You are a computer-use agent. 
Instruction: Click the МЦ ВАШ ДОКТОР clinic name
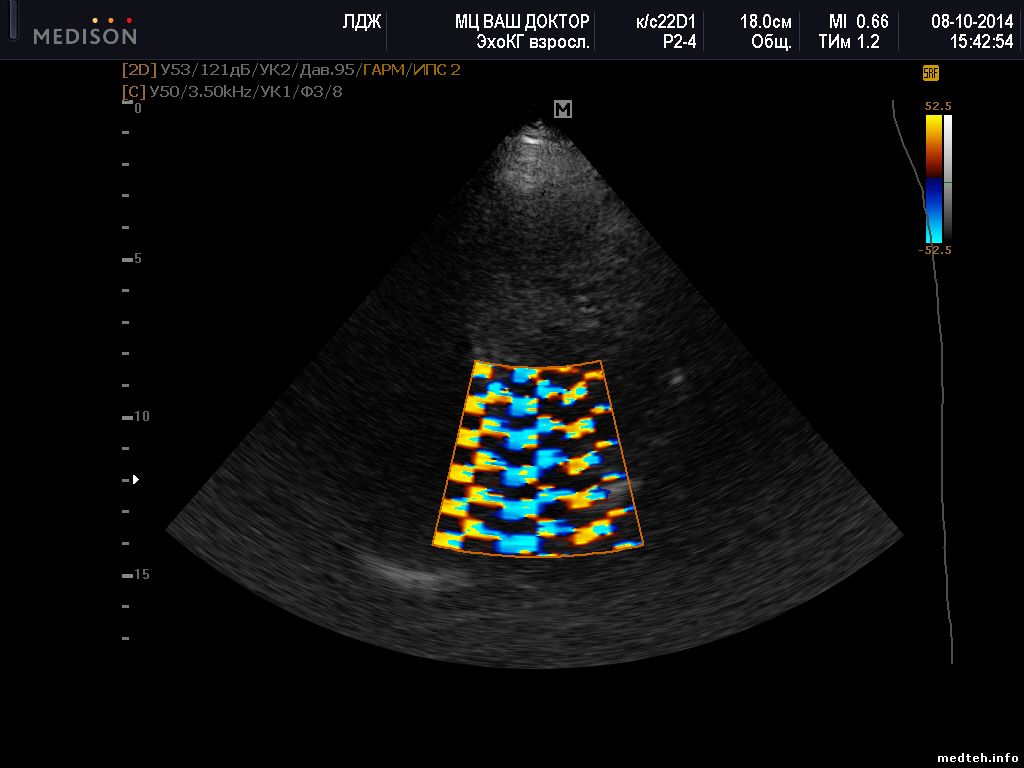522,21
